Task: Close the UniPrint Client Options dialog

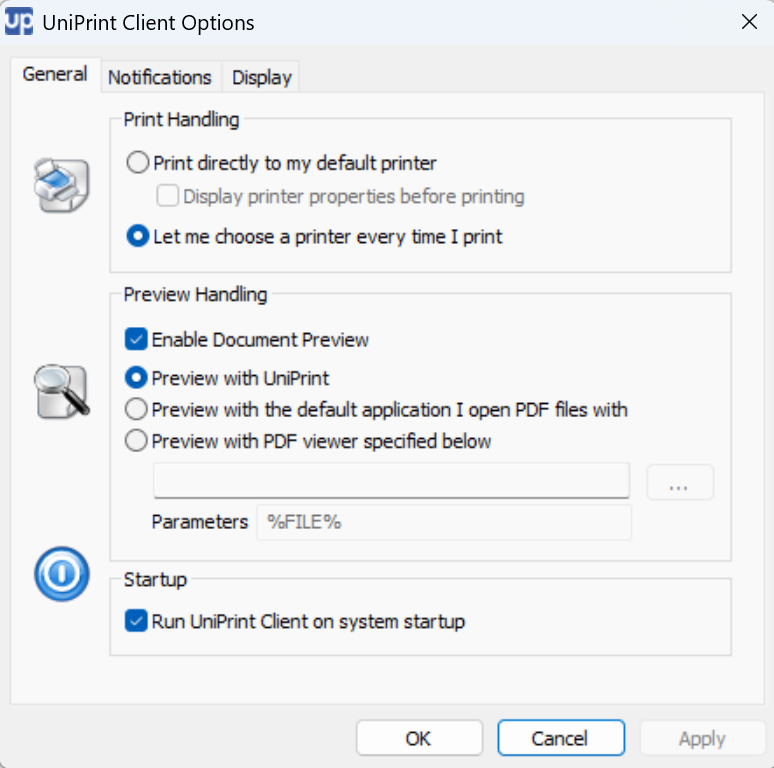Action: [x=749, y=22]
